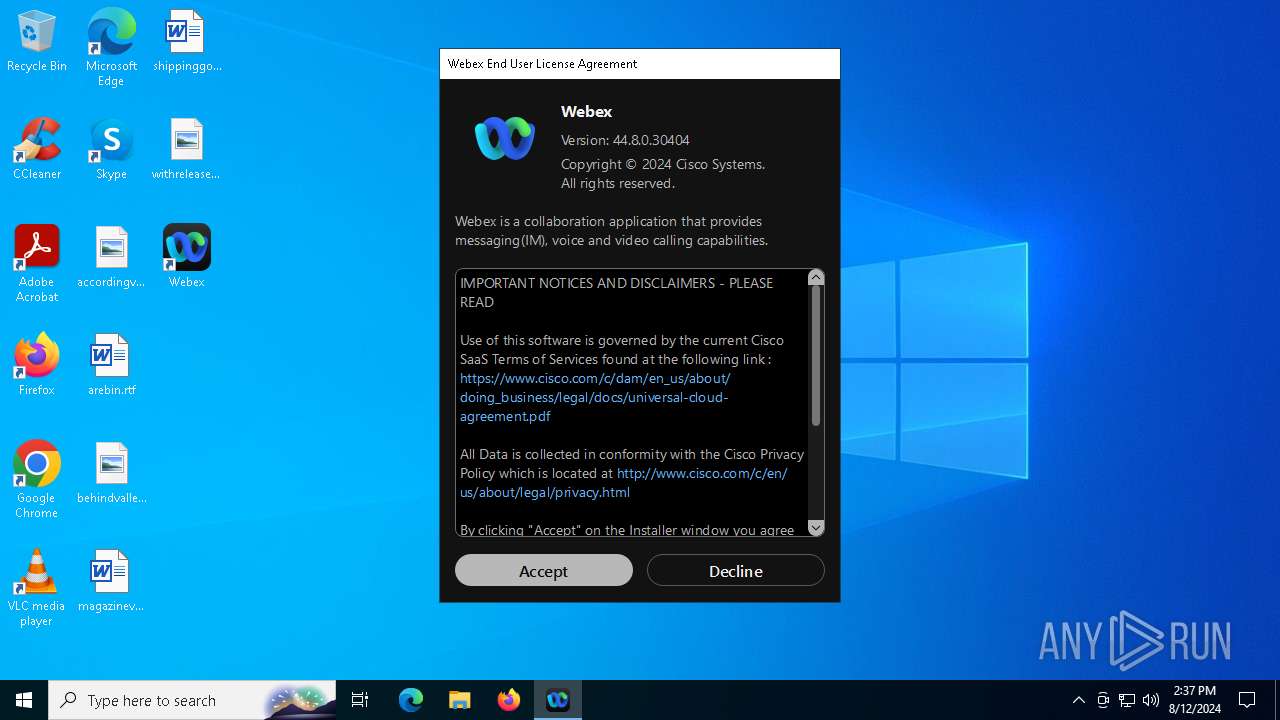
Task: Open File Explorer from the taskbar
Action: point(459,700)
